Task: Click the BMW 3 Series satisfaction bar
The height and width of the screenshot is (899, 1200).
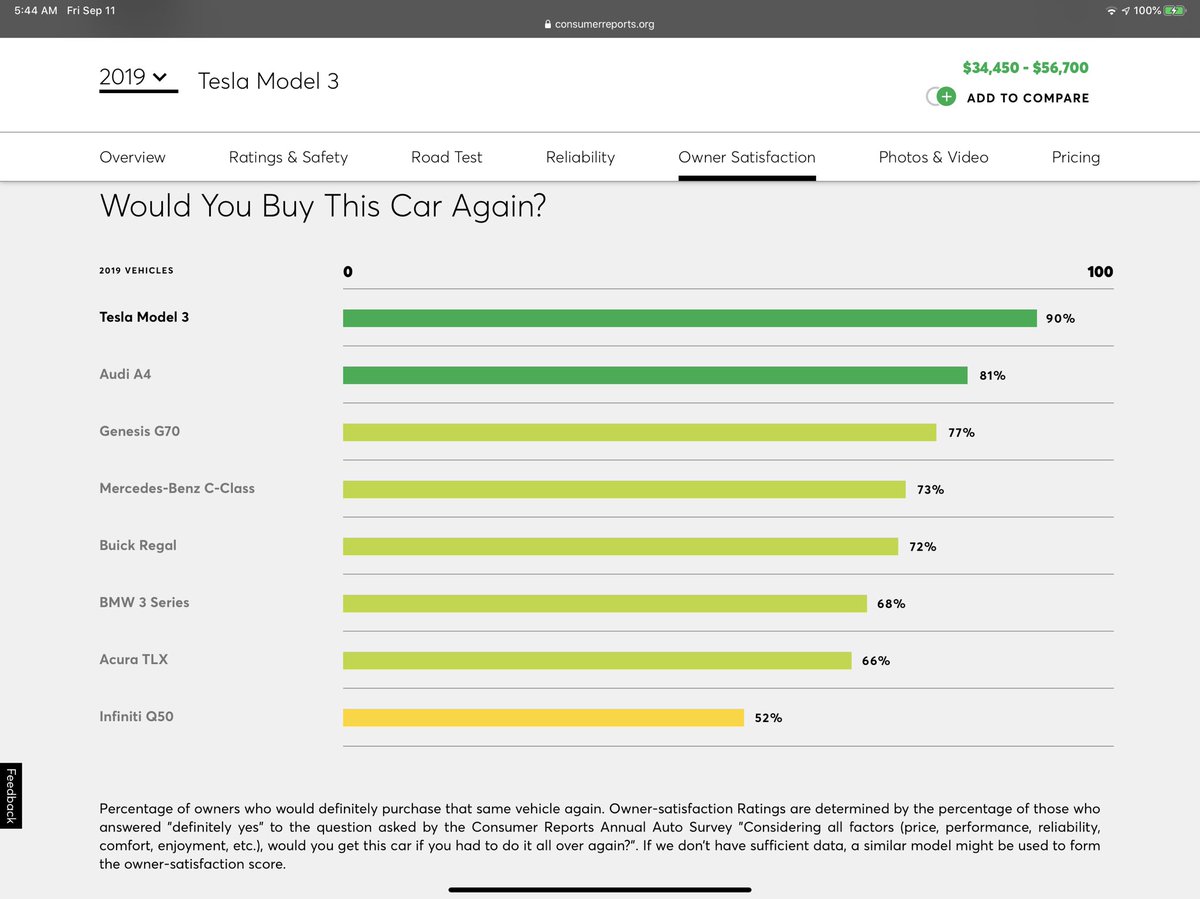Action: (605, 603)
